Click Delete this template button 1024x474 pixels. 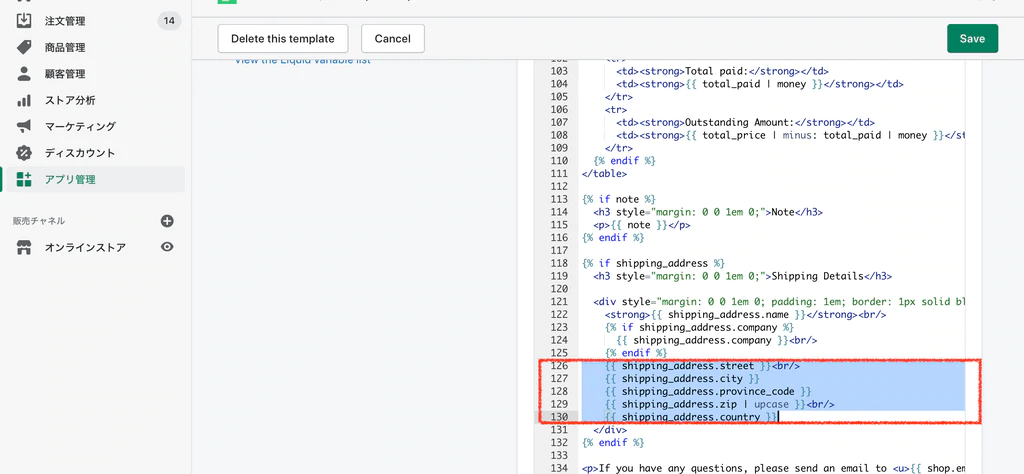tap(283, 39)
